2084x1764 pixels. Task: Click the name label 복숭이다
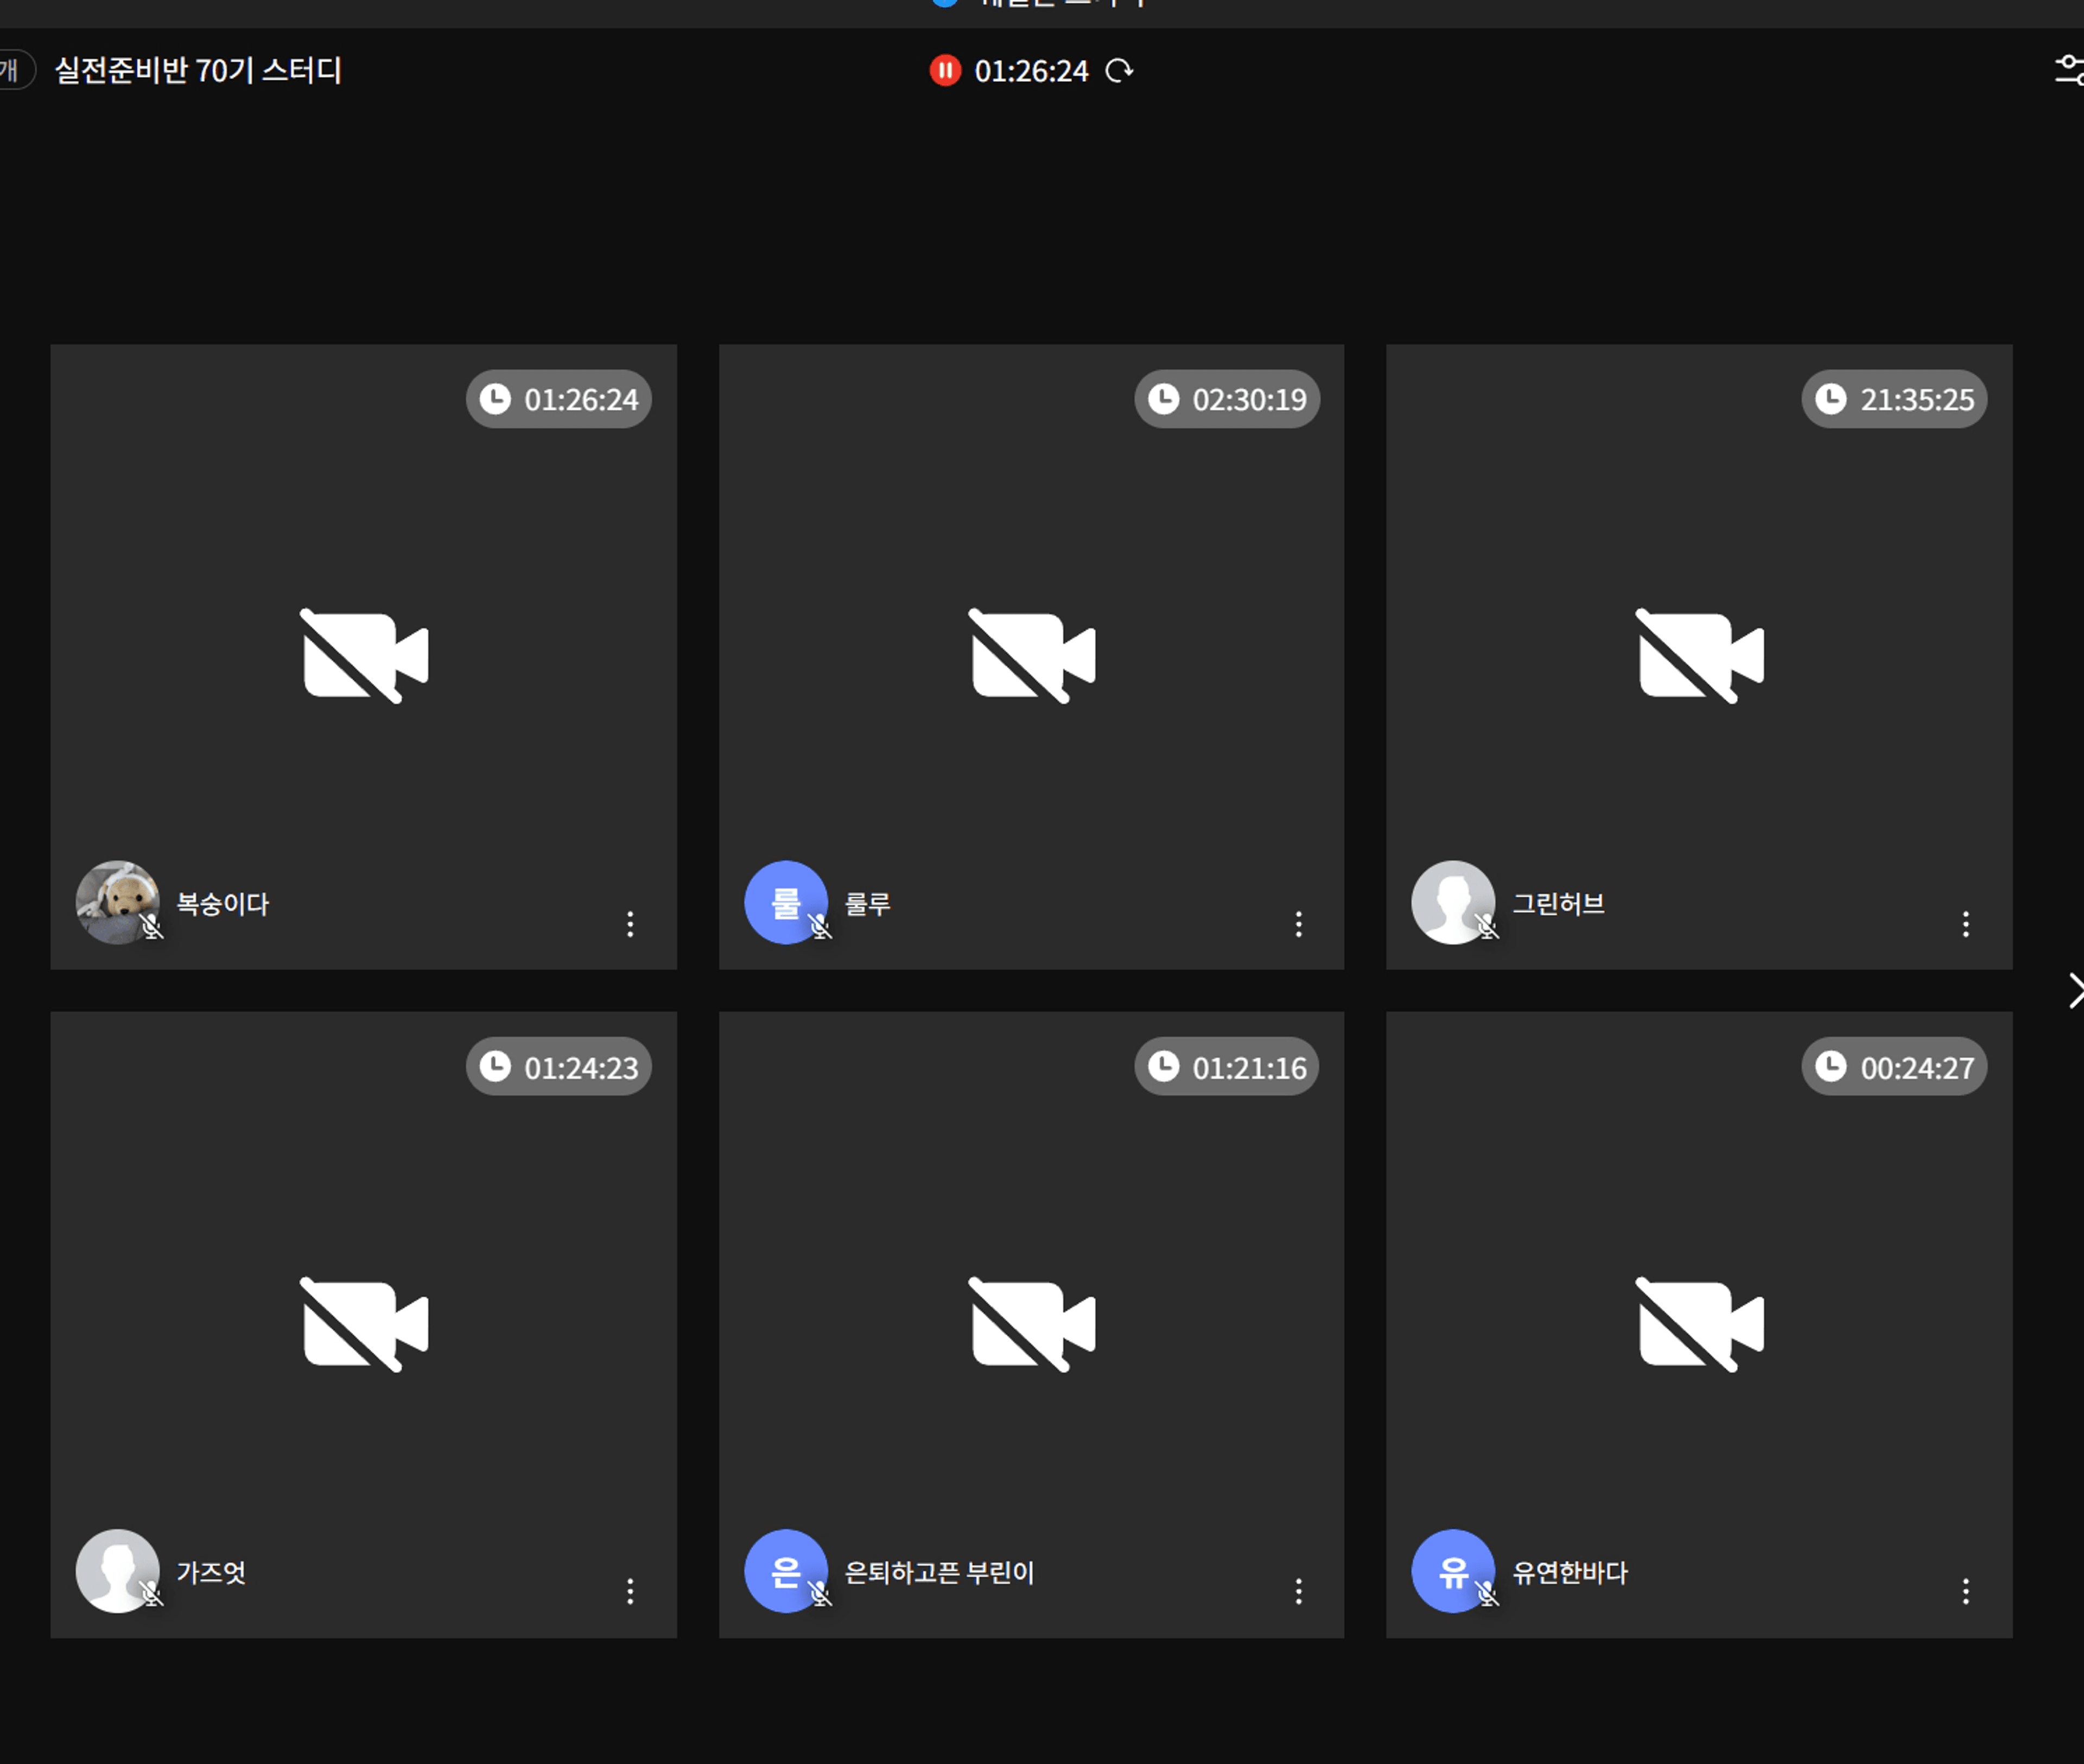point(223,904)
